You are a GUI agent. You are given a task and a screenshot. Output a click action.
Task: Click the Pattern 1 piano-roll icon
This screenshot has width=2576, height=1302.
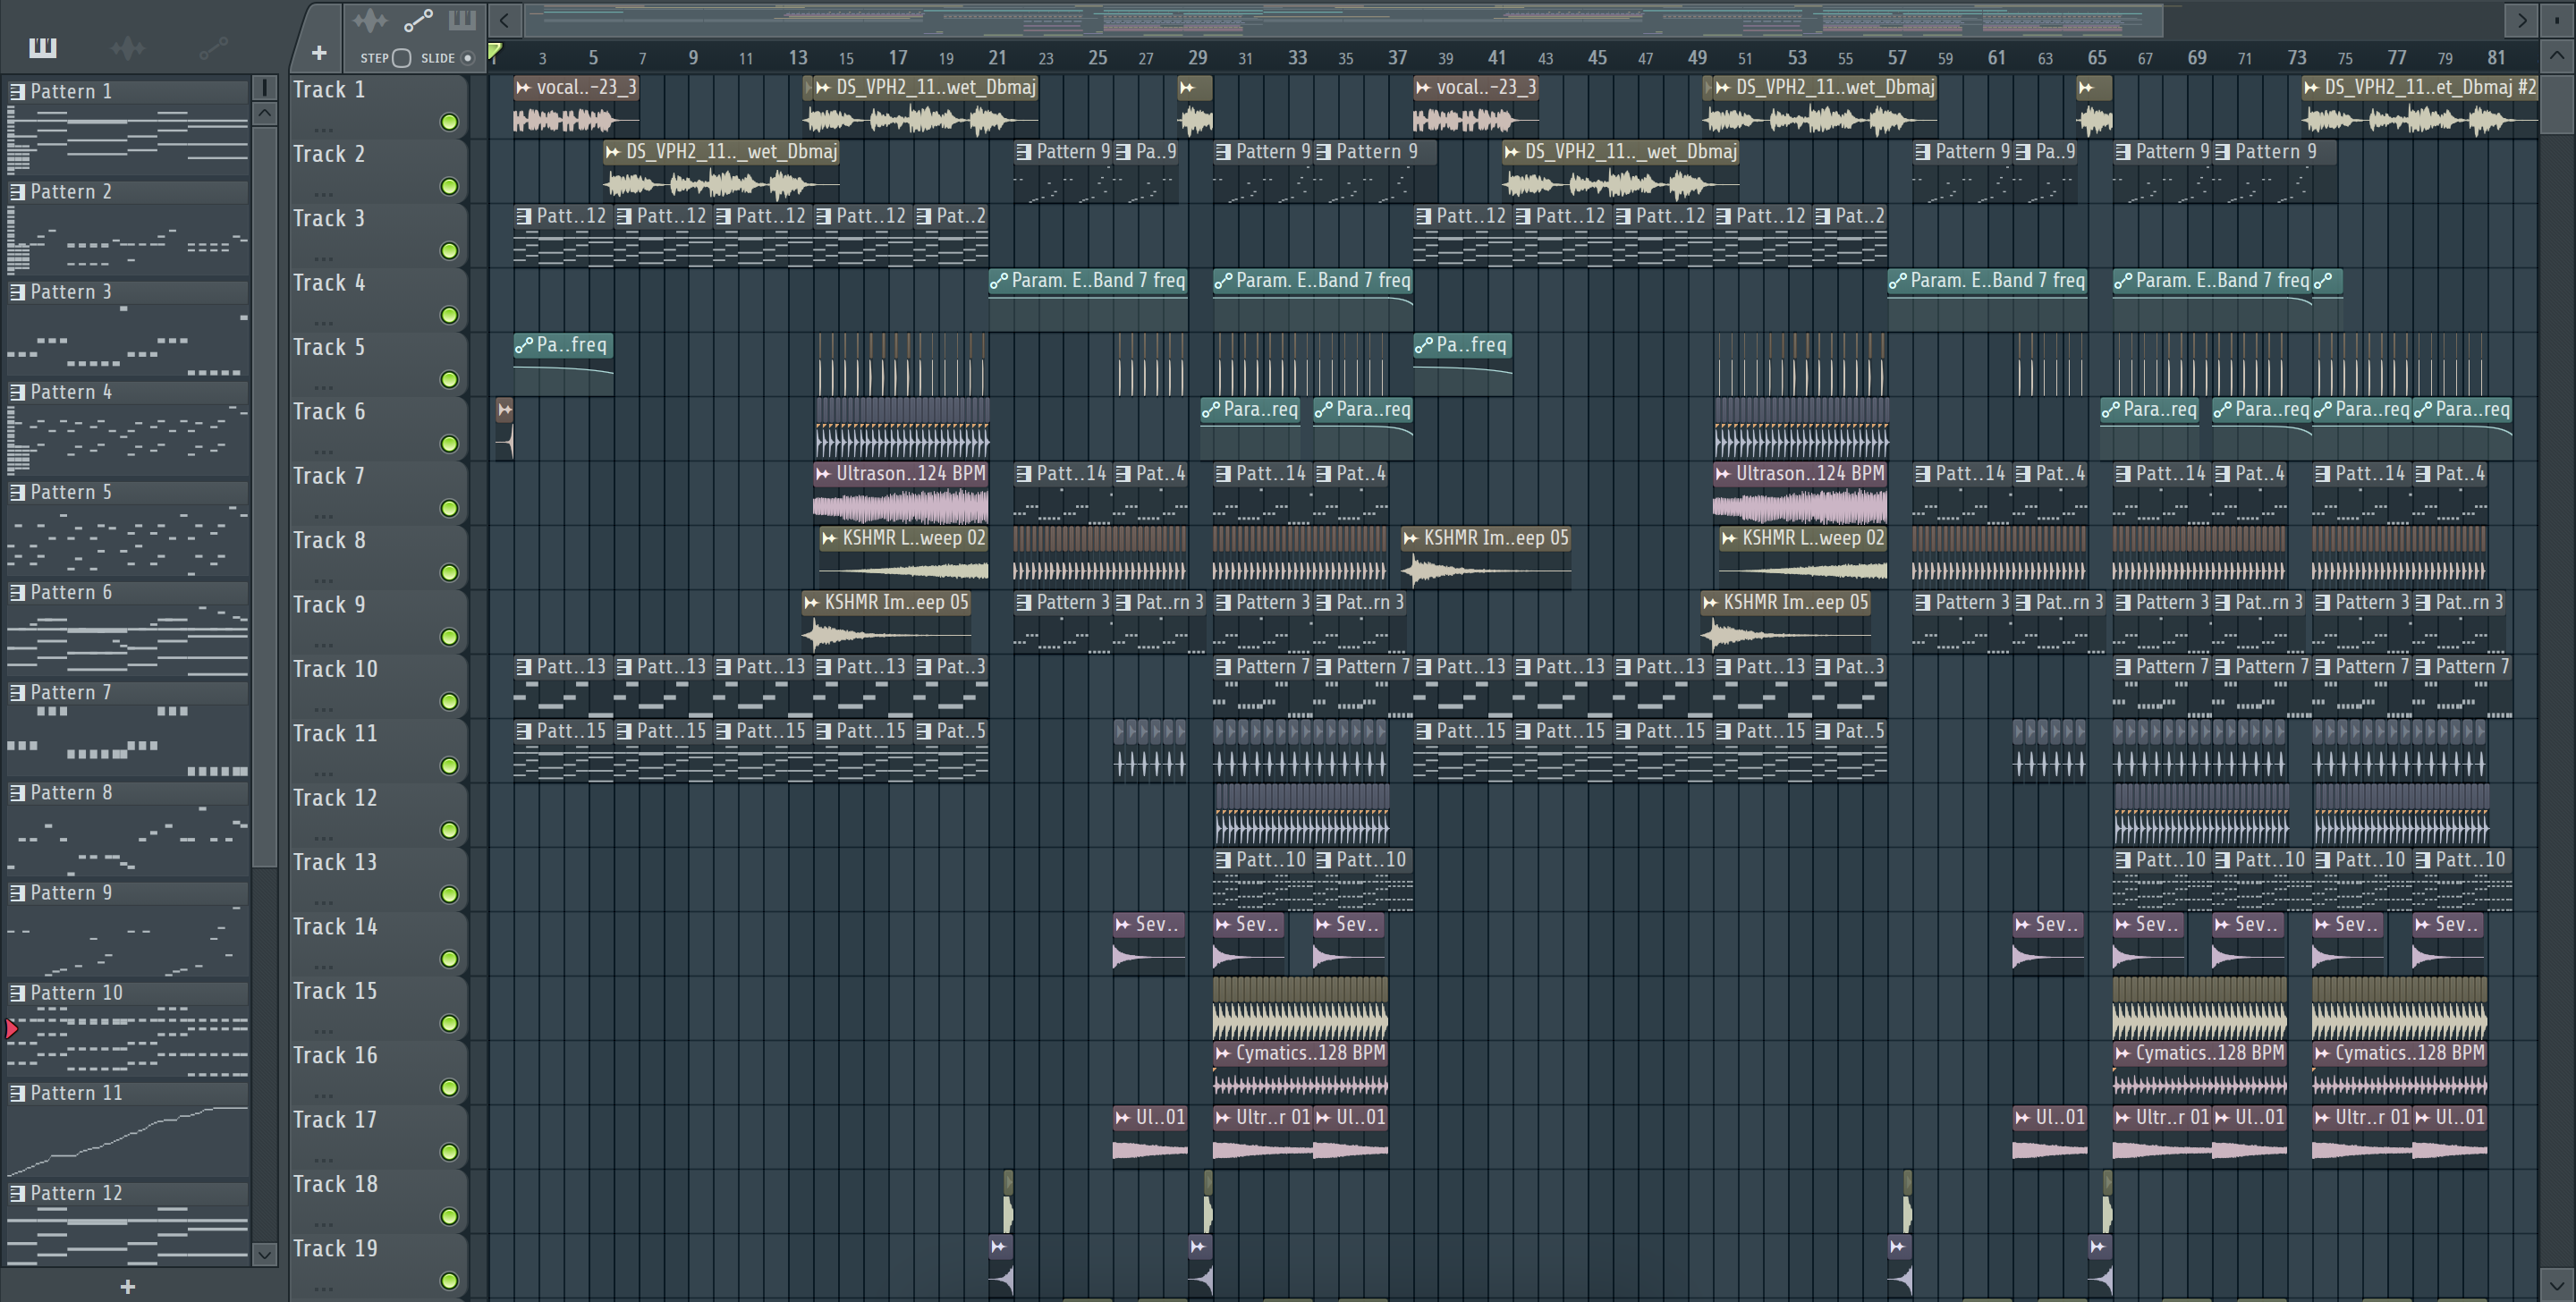tap(17, 91)
